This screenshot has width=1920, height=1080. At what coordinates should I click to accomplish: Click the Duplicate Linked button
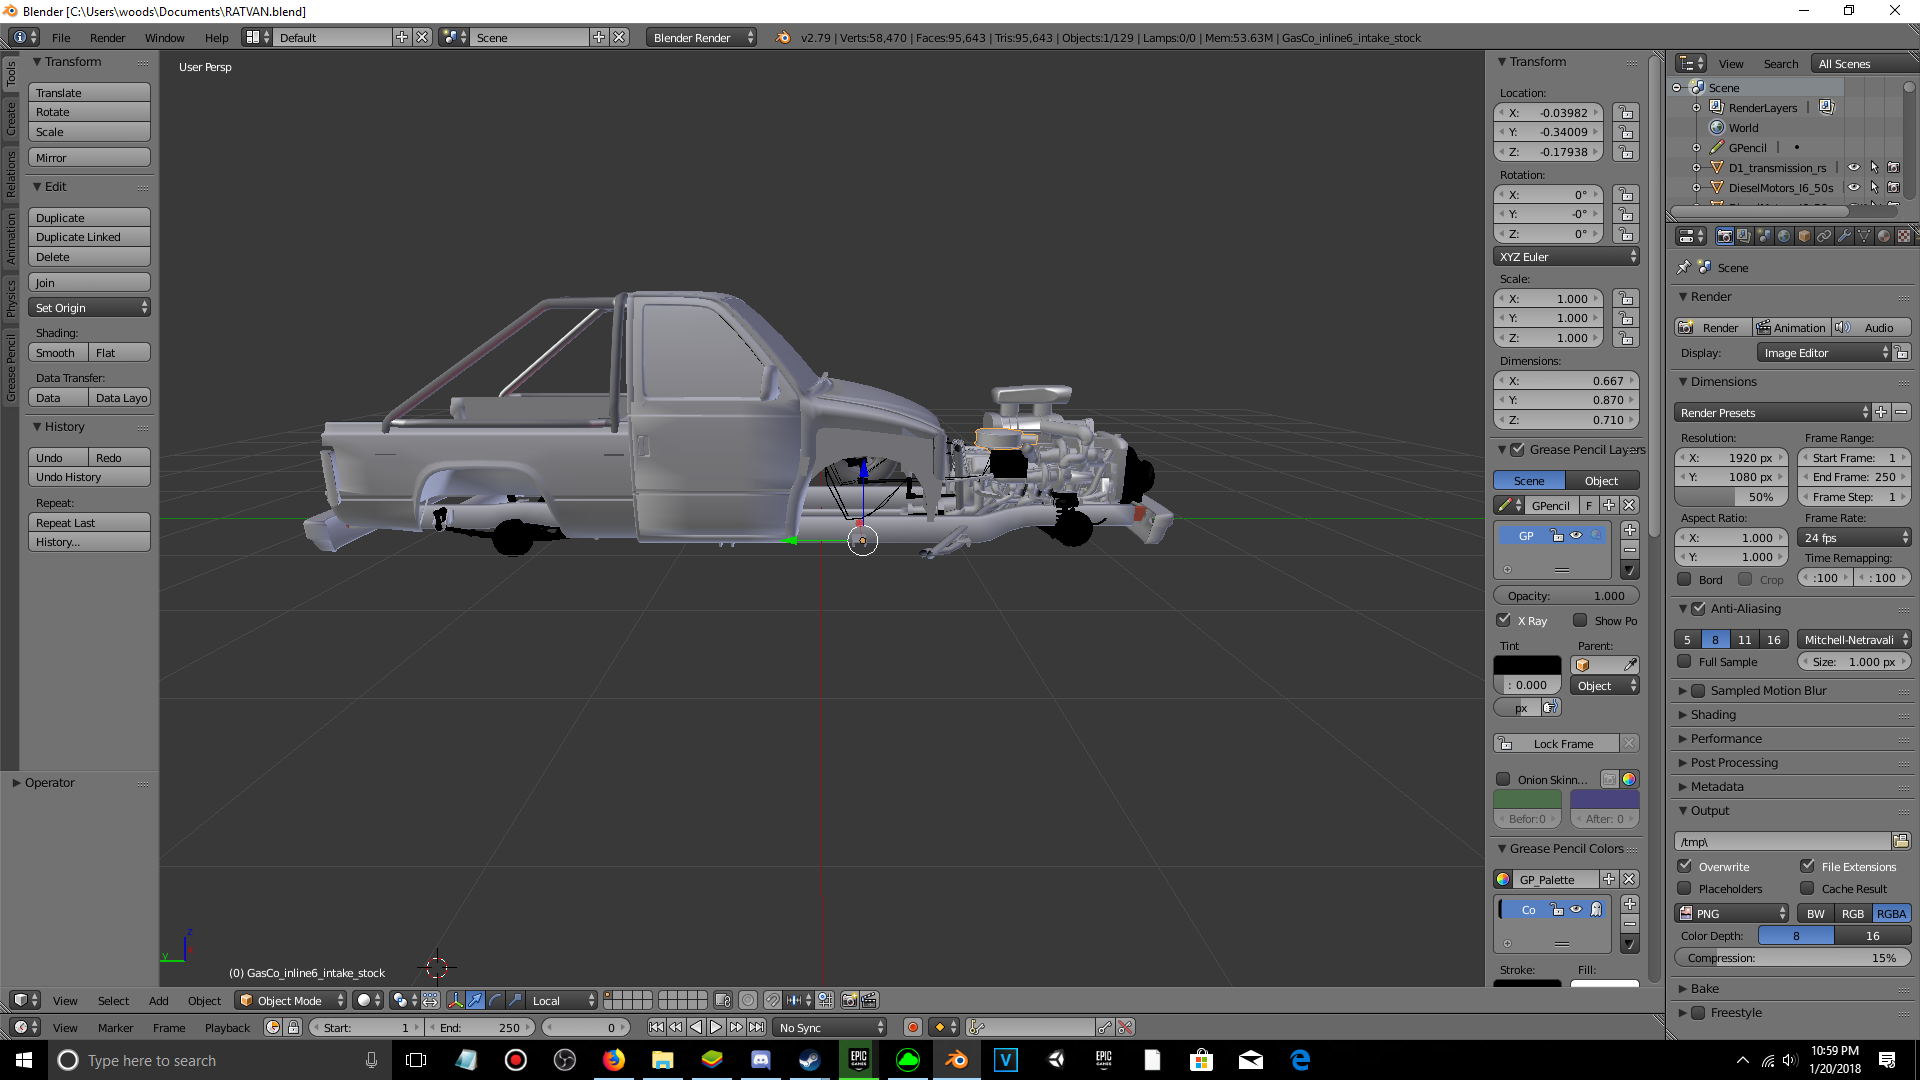pos(89,237)
